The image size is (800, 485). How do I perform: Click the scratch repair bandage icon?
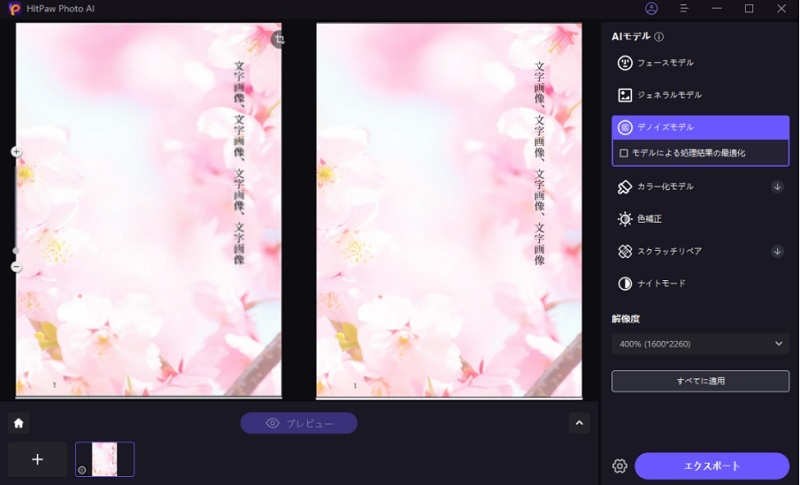click(624, 251)
